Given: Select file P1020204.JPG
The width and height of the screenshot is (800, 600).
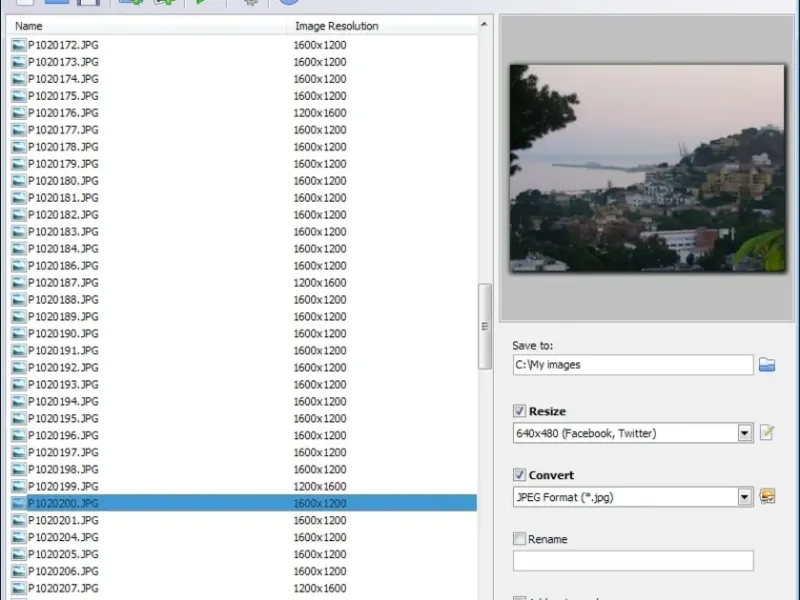Looking at the screenshot, I should pyautogui.click(x=63, y=537).
